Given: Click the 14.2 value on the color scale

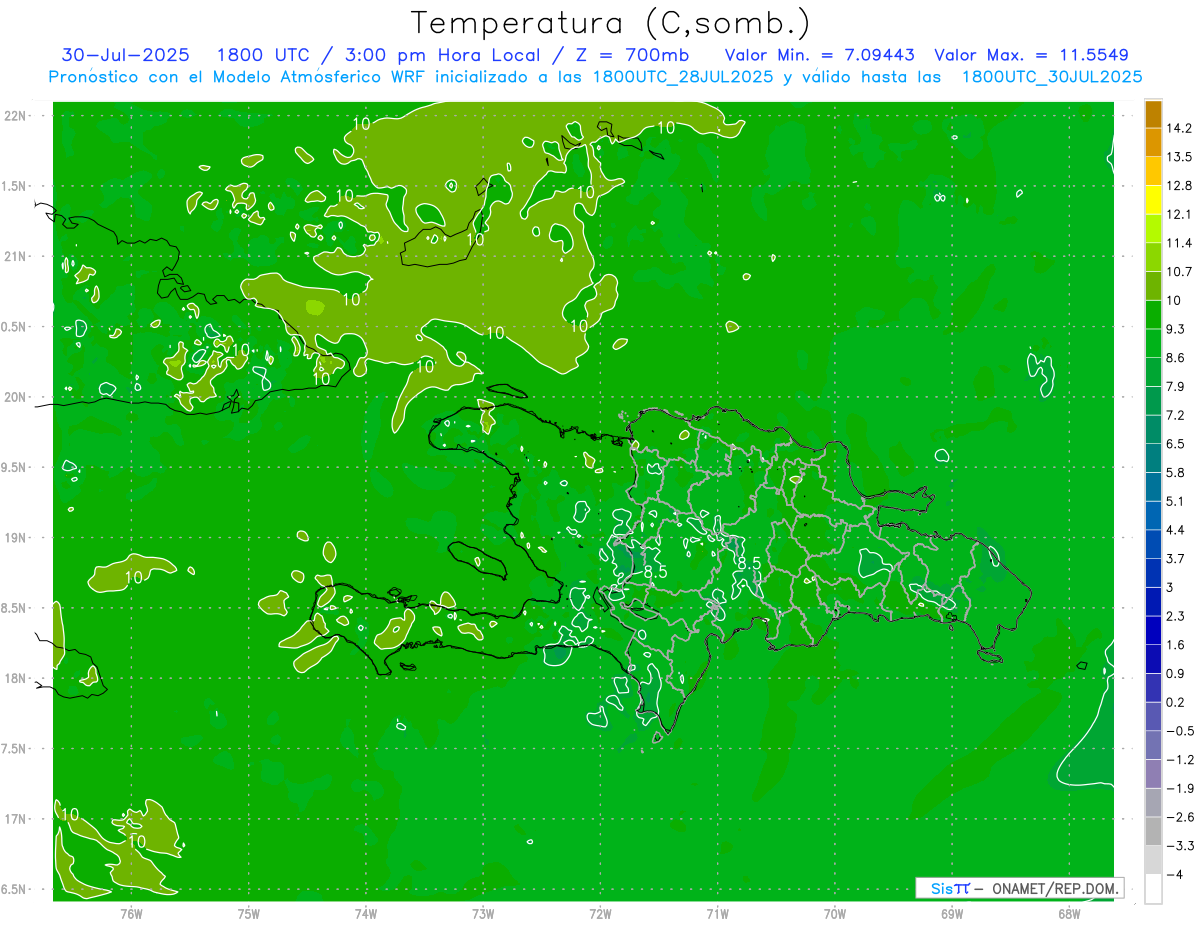Looking at the screenshot, I should (x=1179, y=128).
